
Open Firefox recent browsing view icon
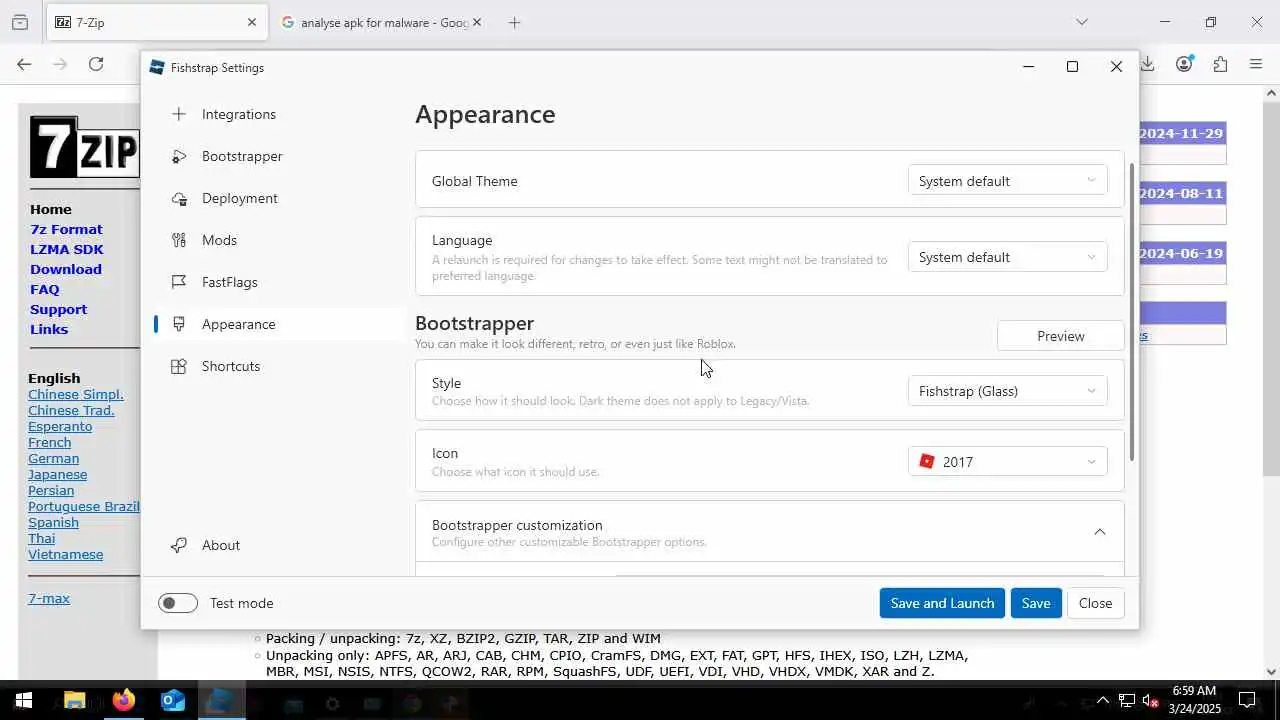pyautogui.click(x=20, y=22)
